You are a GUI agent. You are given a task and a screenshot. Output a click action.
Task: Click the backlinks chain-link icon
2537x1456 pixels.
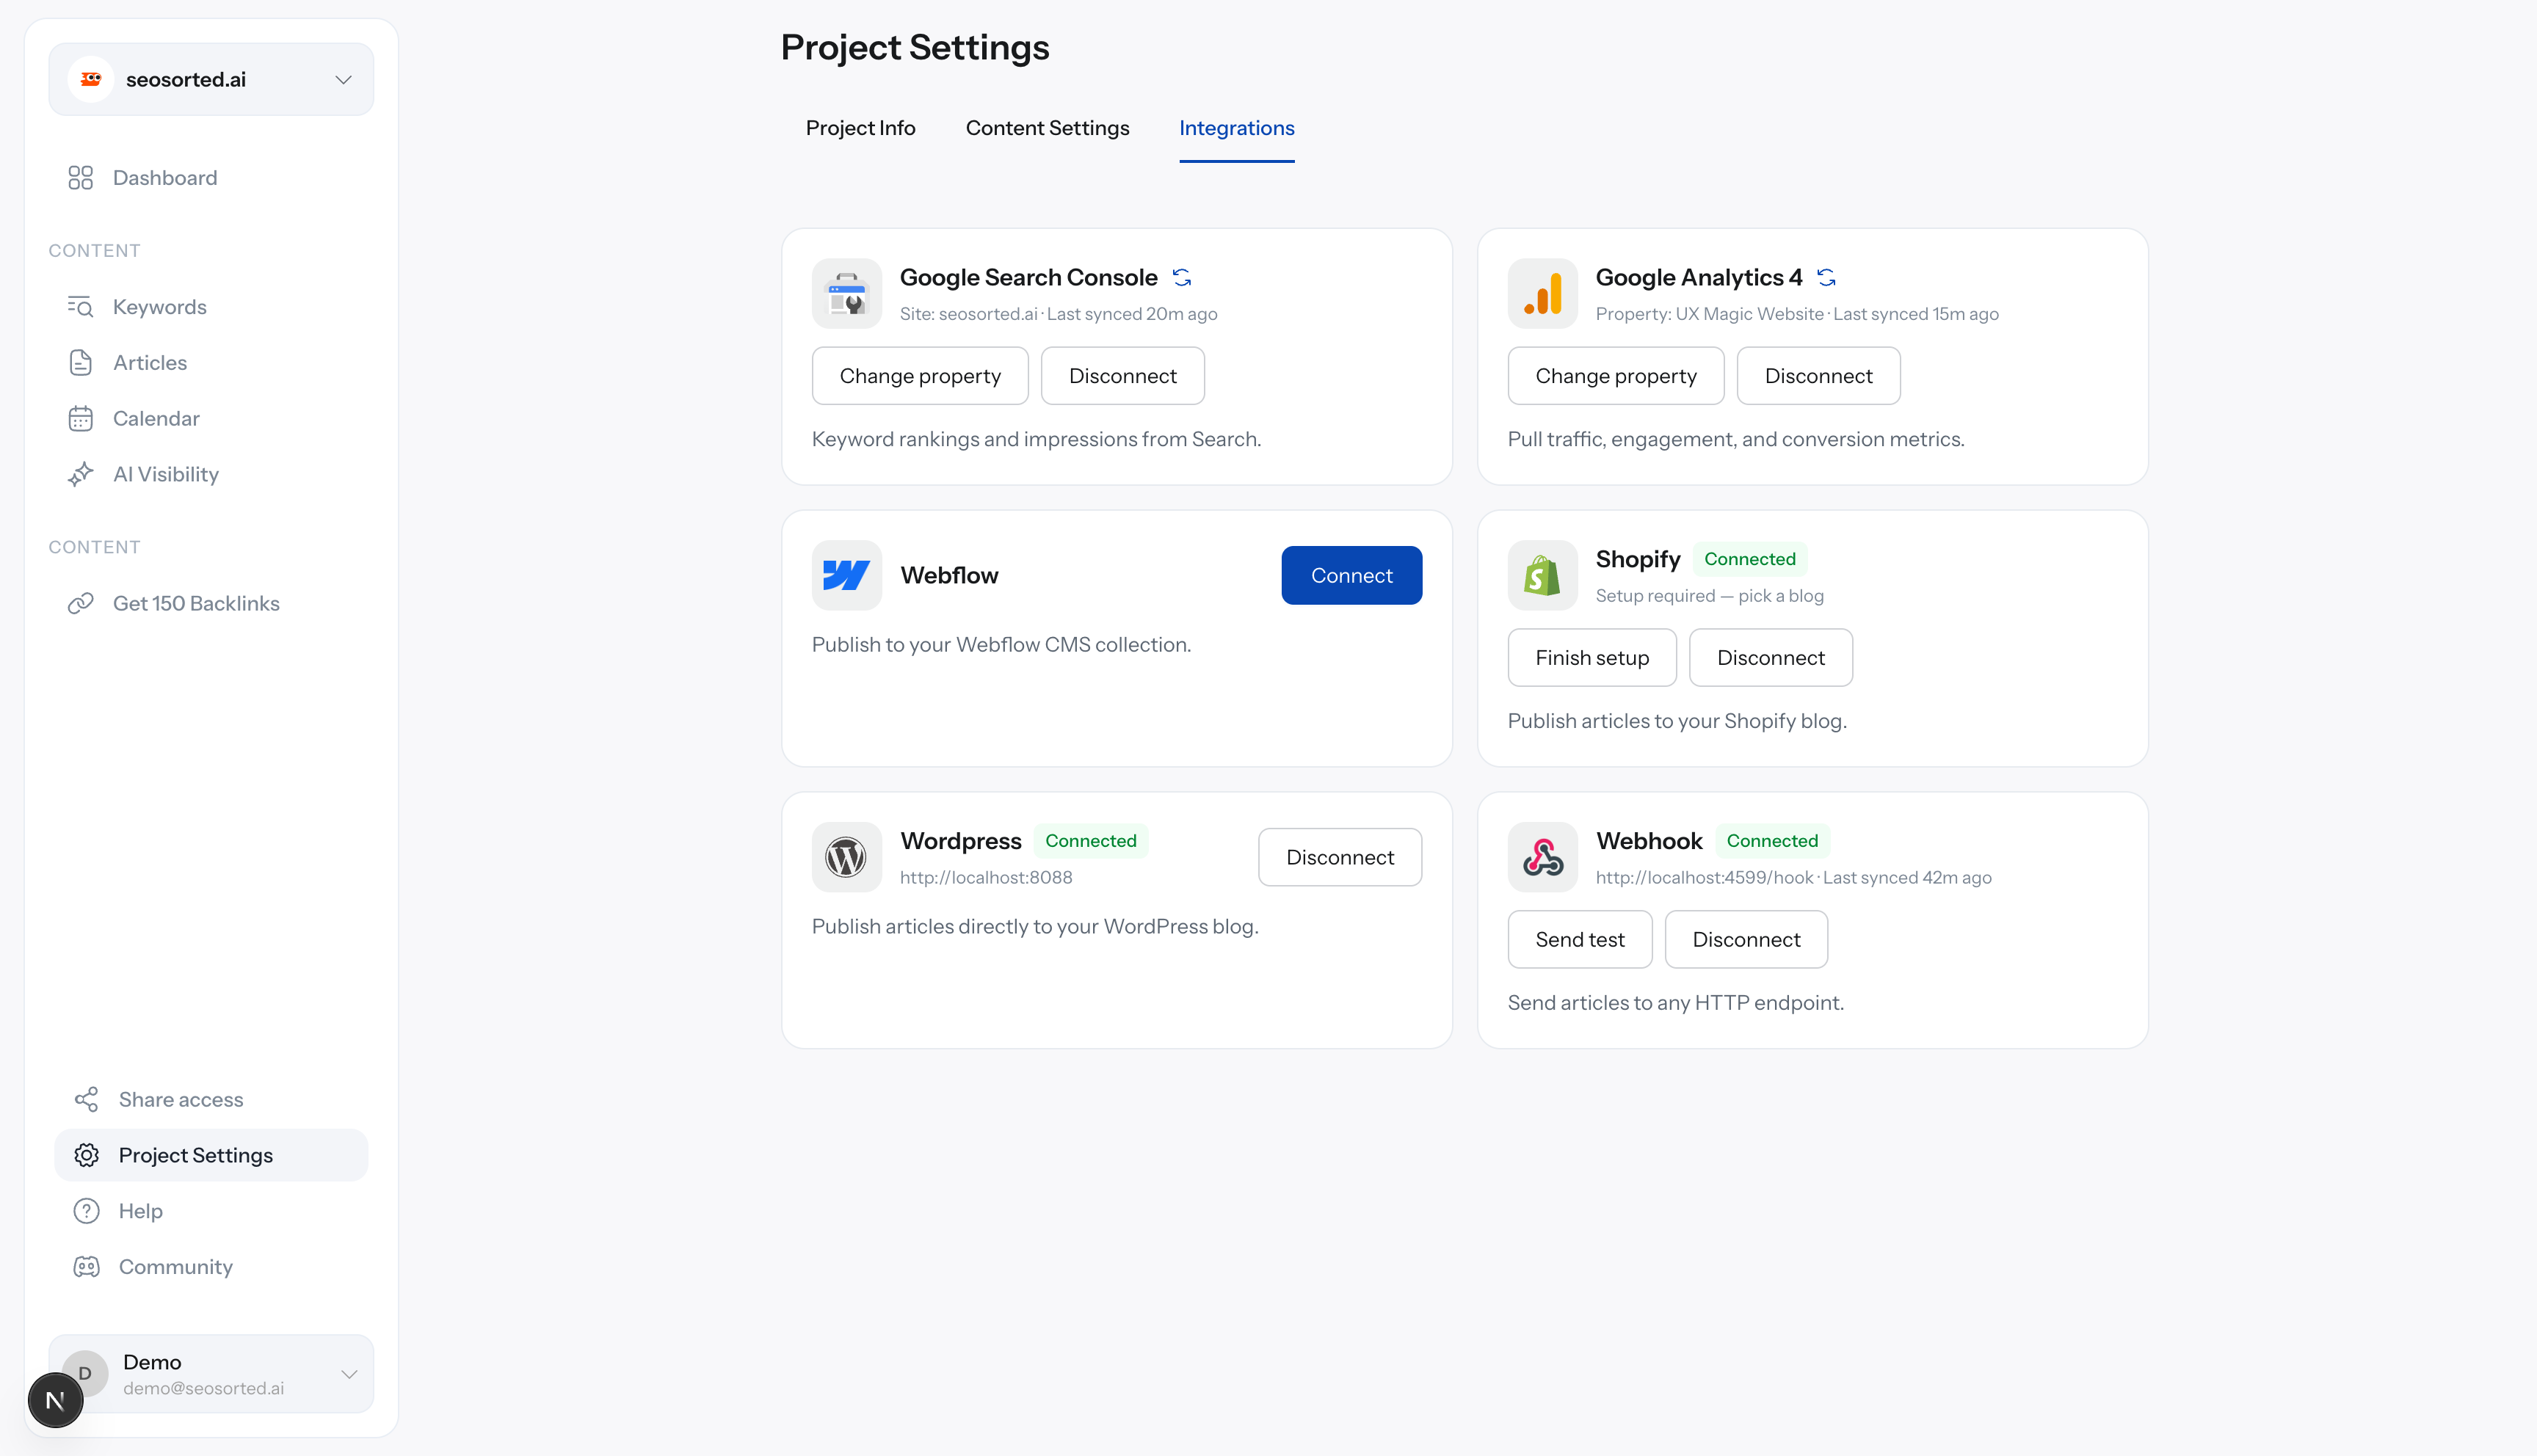pos(81,603)
